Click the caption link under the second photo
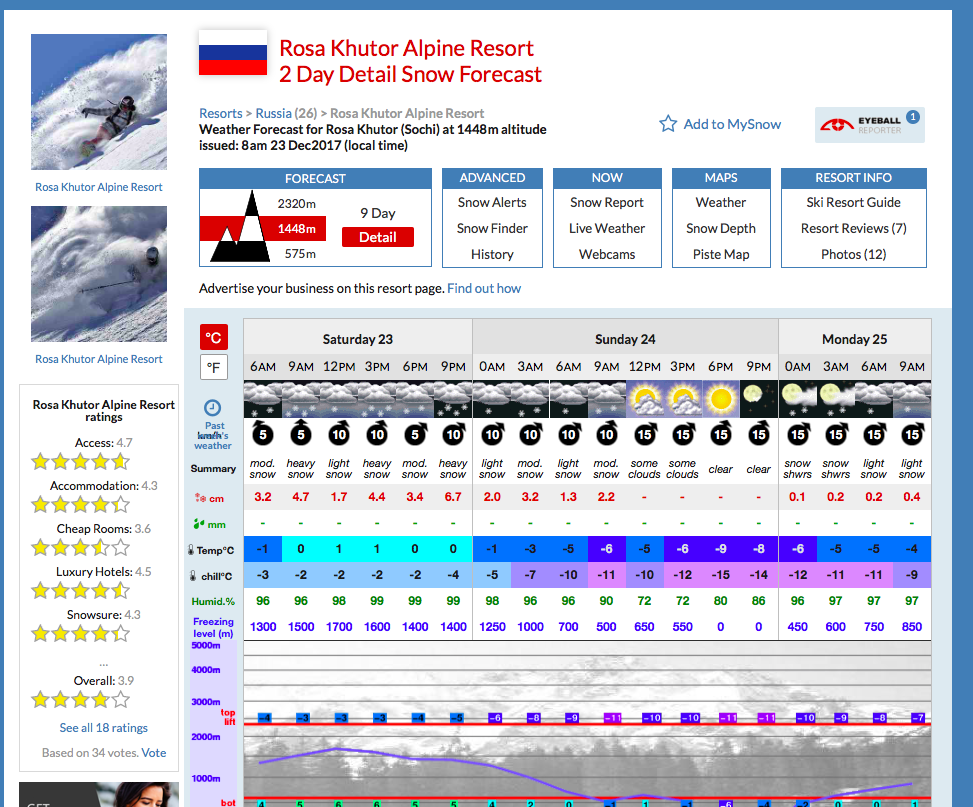The image size is (973, 807). [99, 359]
